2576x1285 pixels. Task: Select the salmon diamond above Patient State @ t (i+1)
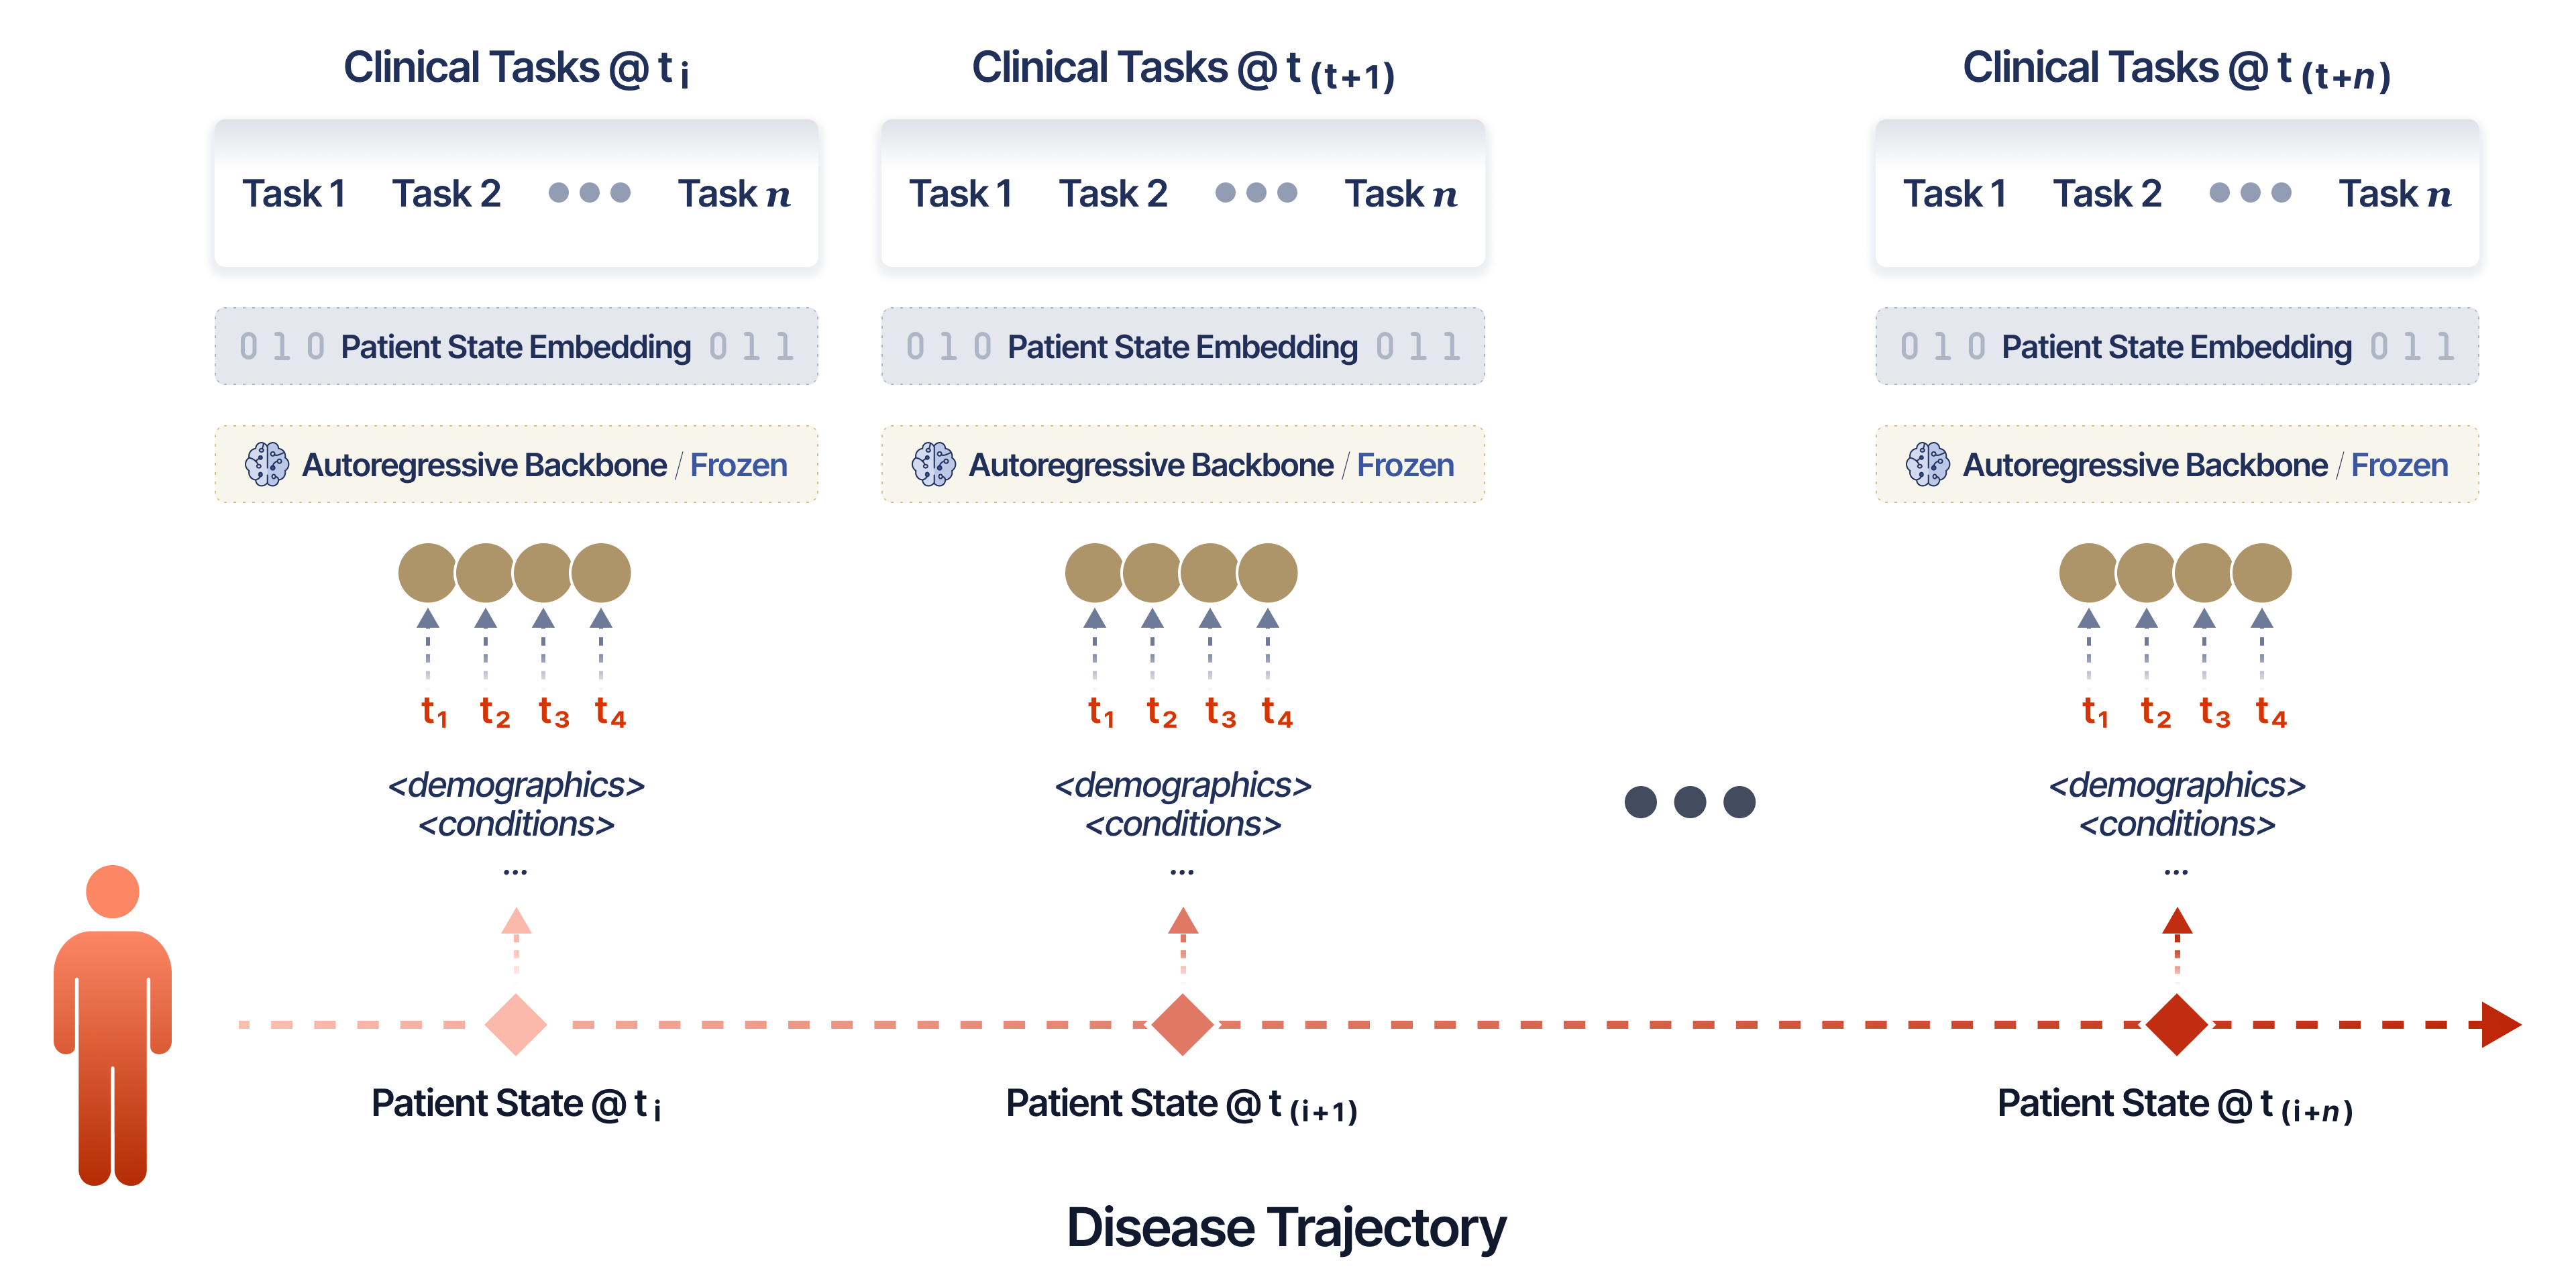click(1182, 1025)
